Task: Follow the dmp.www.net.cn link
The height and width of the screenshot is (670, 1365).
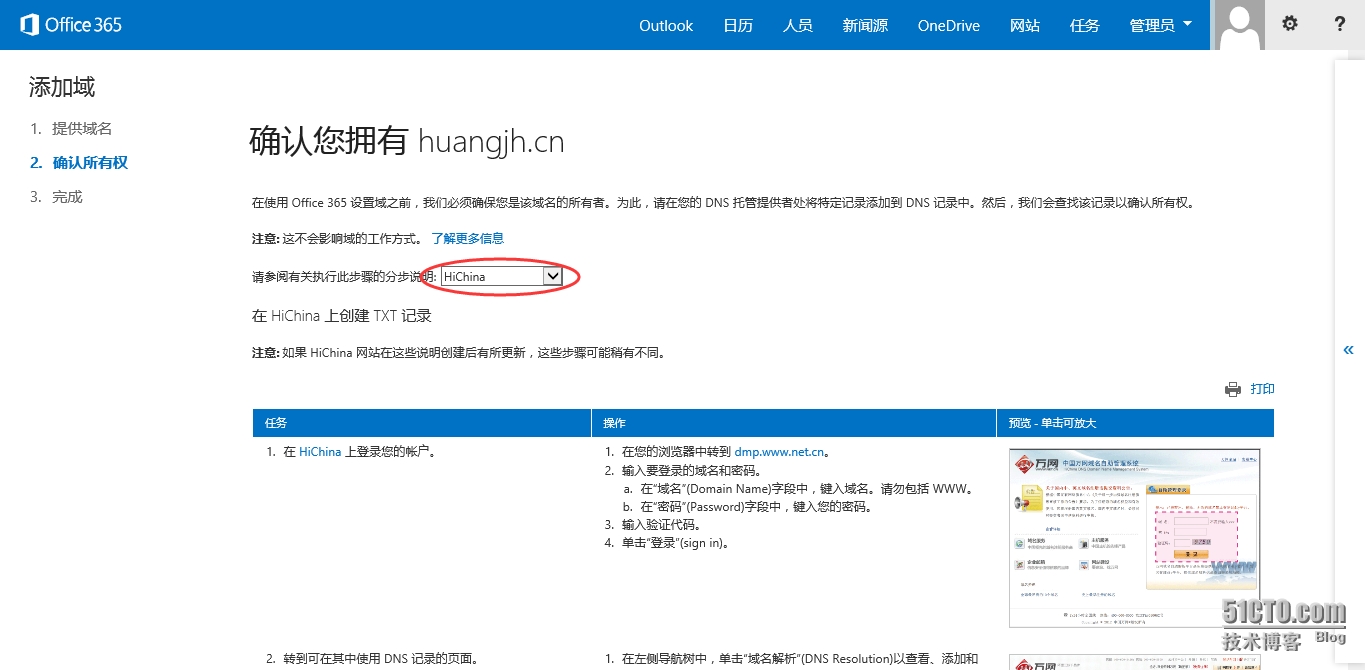Action: (x=779, y=452)
